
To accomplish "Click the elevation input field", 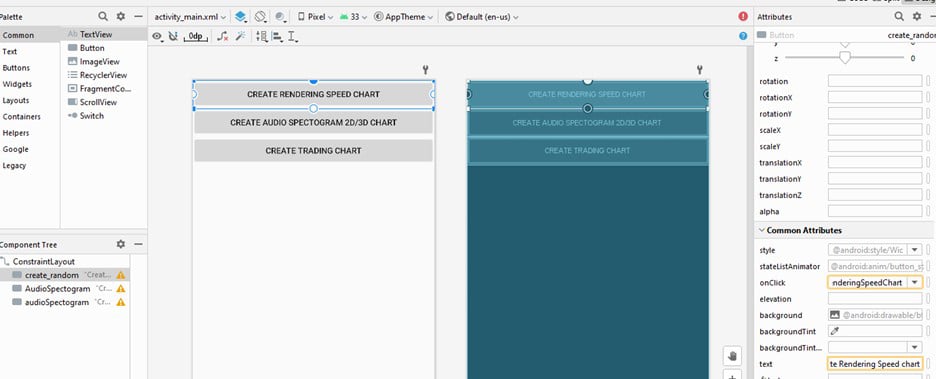I will click(875, 298).
